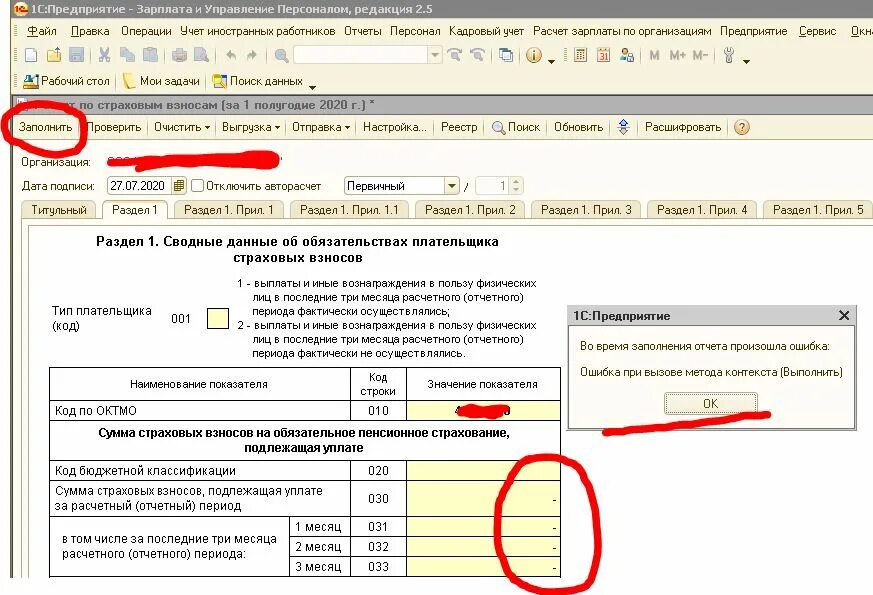Click the Print preview icon

(201, 55)
